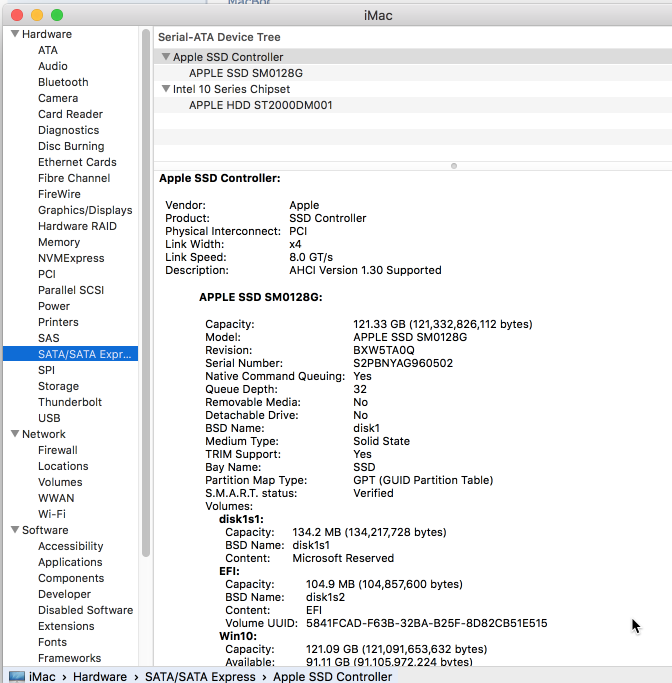Click the sidebar vertical scrollbar
Viewport: 672px width, 683px height.
coord(146,293)
